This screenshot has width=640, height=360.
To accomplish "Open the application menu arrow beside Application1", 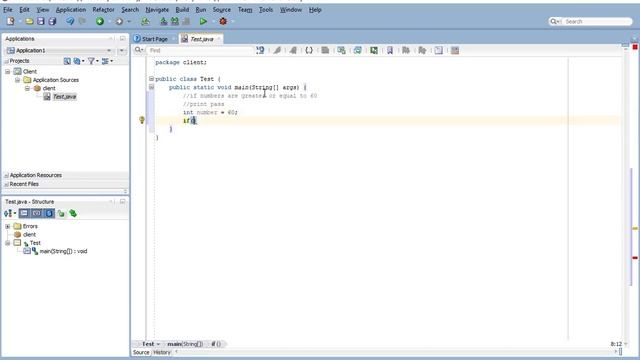I will coord(122,51).
